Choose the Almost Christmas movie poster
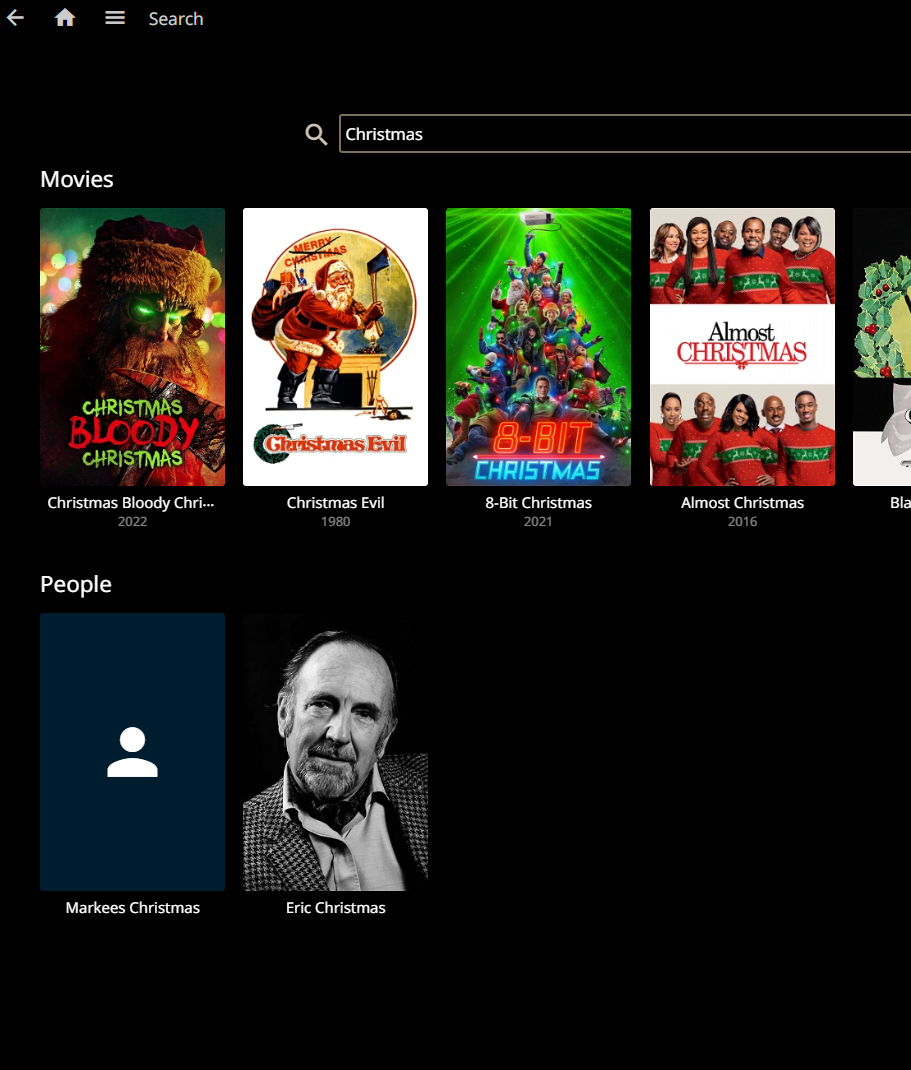This screenshot has height=1070, width=911. pyautogui.click(x=742, y=347)
